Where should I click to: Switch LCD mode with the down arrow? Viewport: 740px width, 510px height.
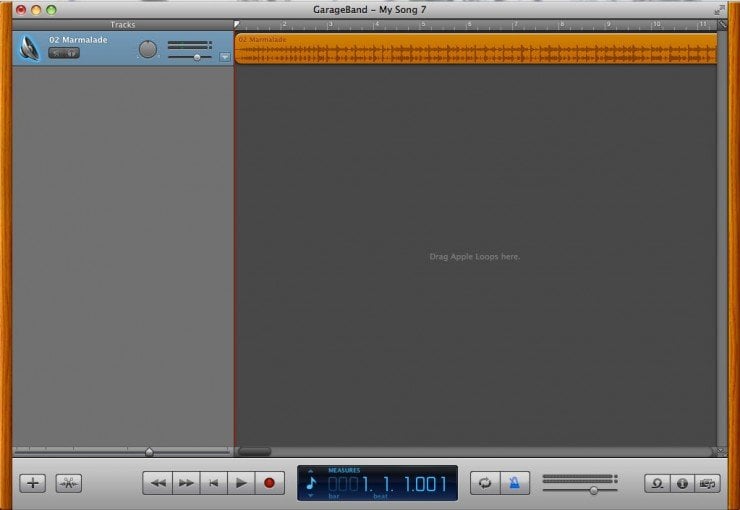(x=311, y=495)
